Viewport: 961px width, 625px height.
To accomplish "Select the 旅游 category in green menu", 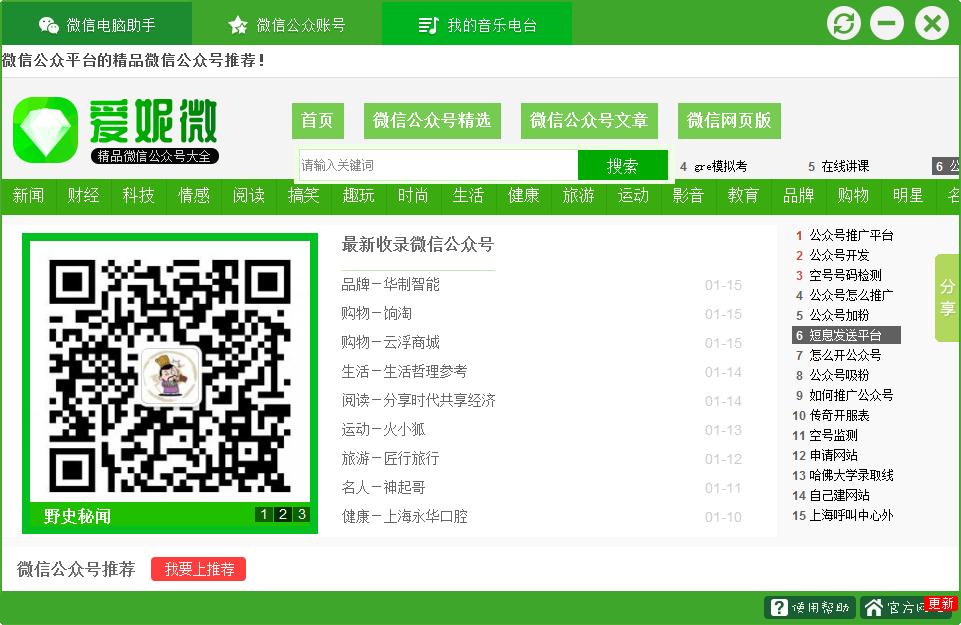I will pyautogui.click(x=578, y=196).
